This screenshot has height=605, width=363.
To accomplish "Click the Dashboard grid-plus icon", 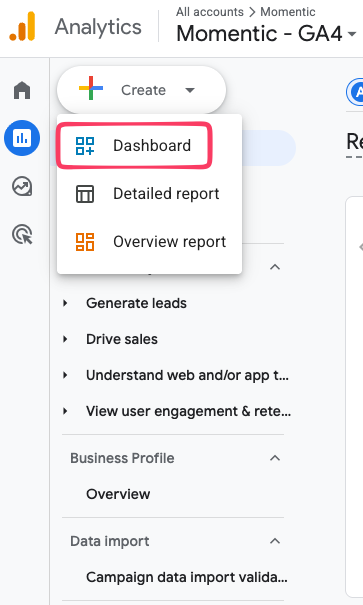I will [x=85, y=146].
